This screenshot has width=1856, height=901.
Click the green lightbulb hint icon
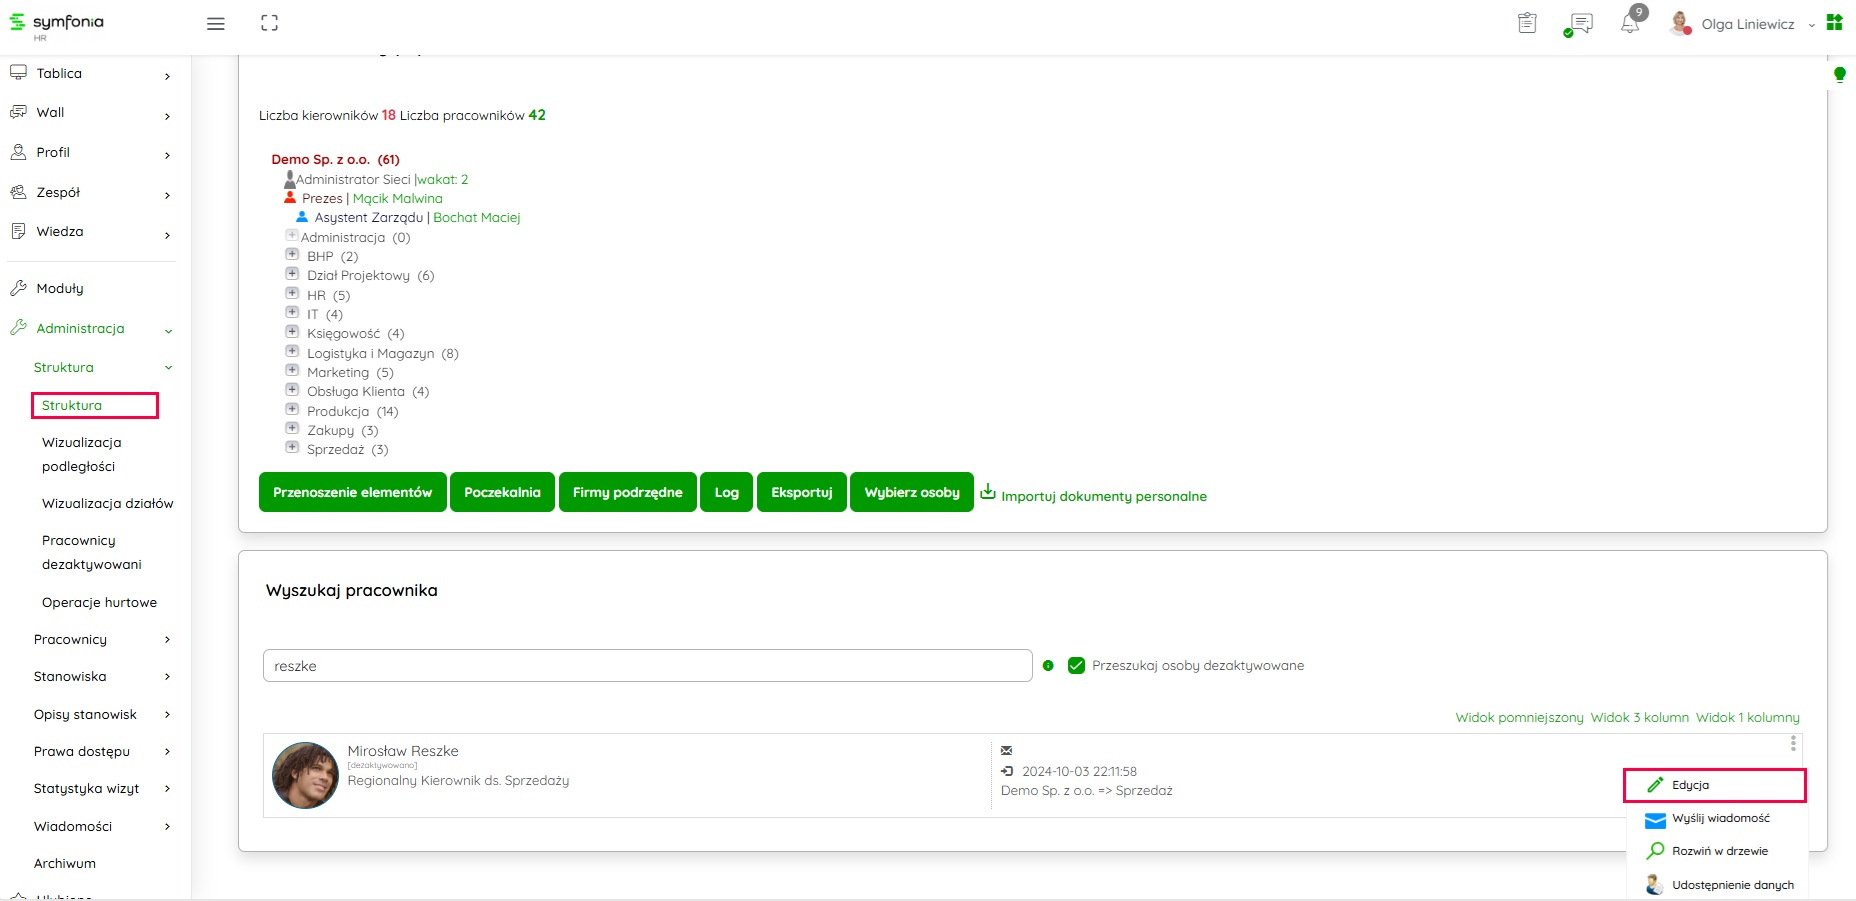[1839, 74]
